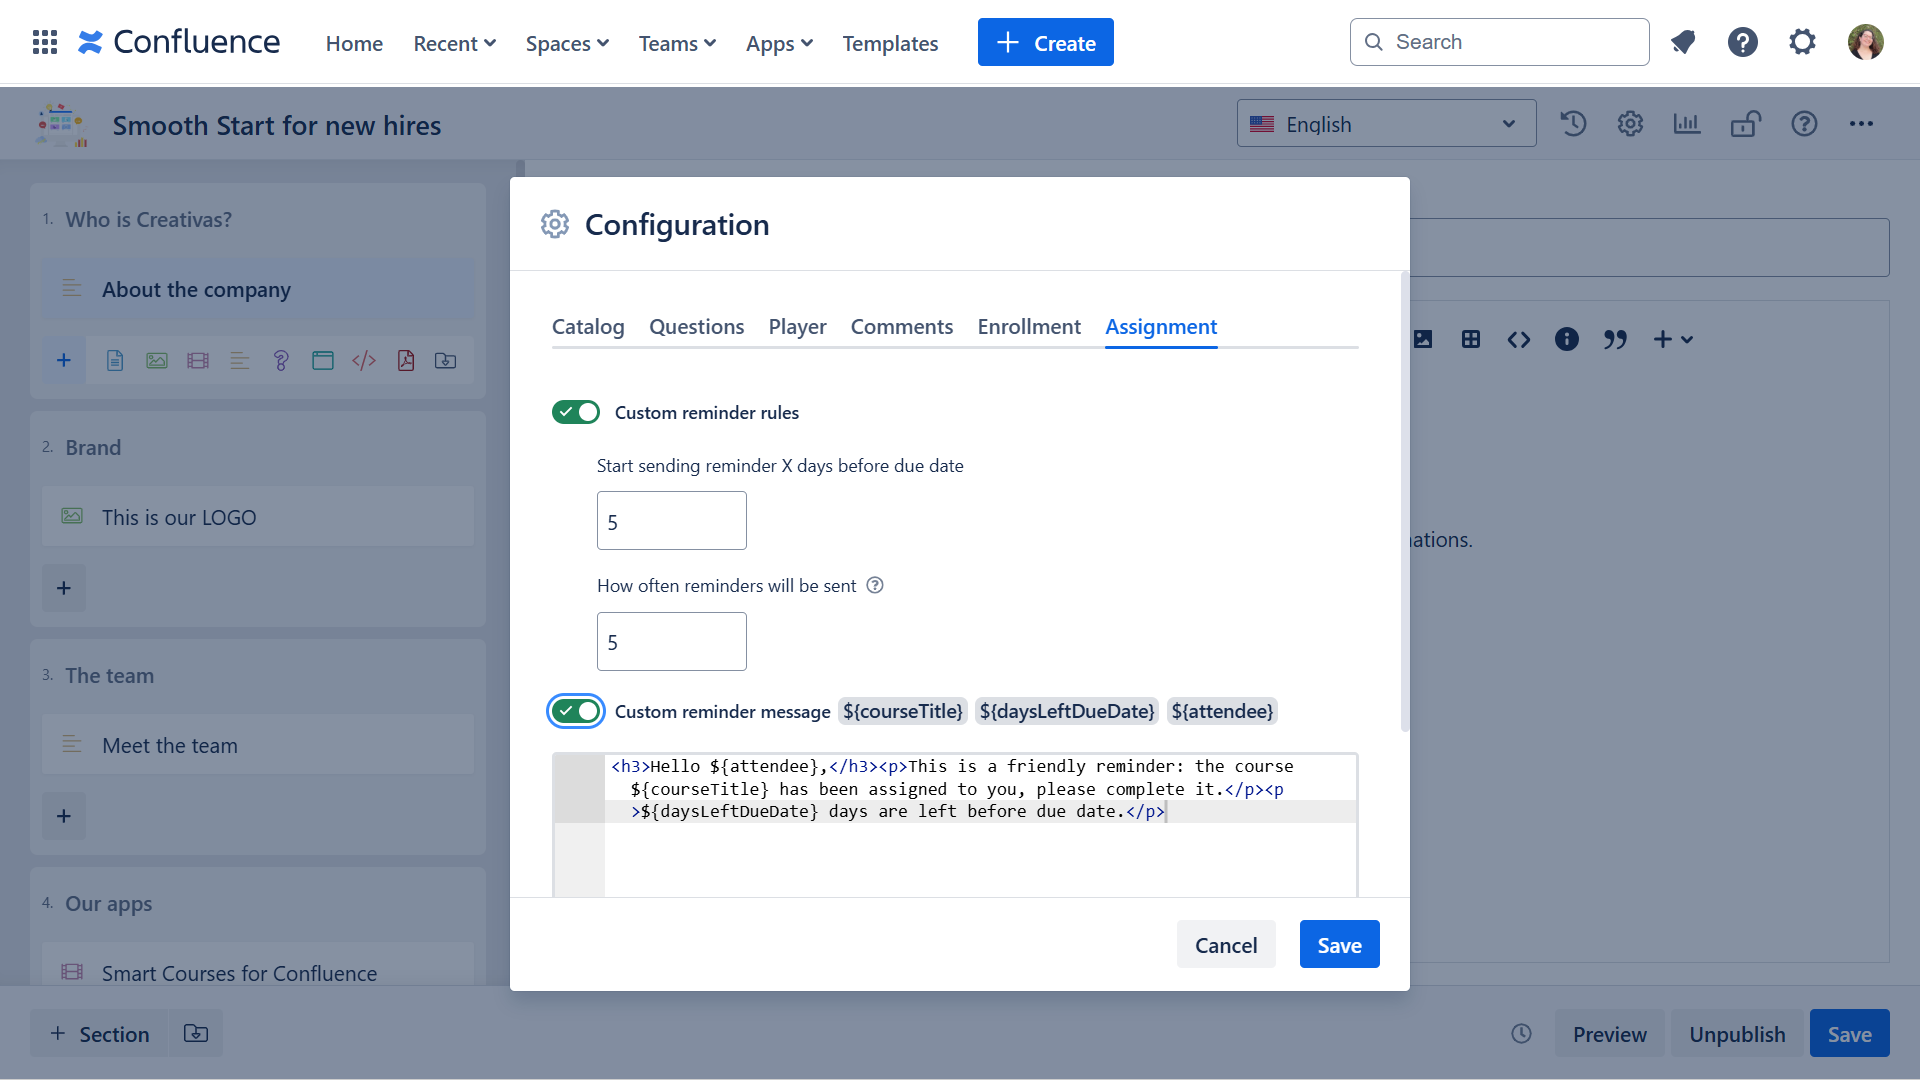This screenshot has height=1080, width=1920.
Task: Insert a code block with the brackets icon
Action: [1518, 340]
